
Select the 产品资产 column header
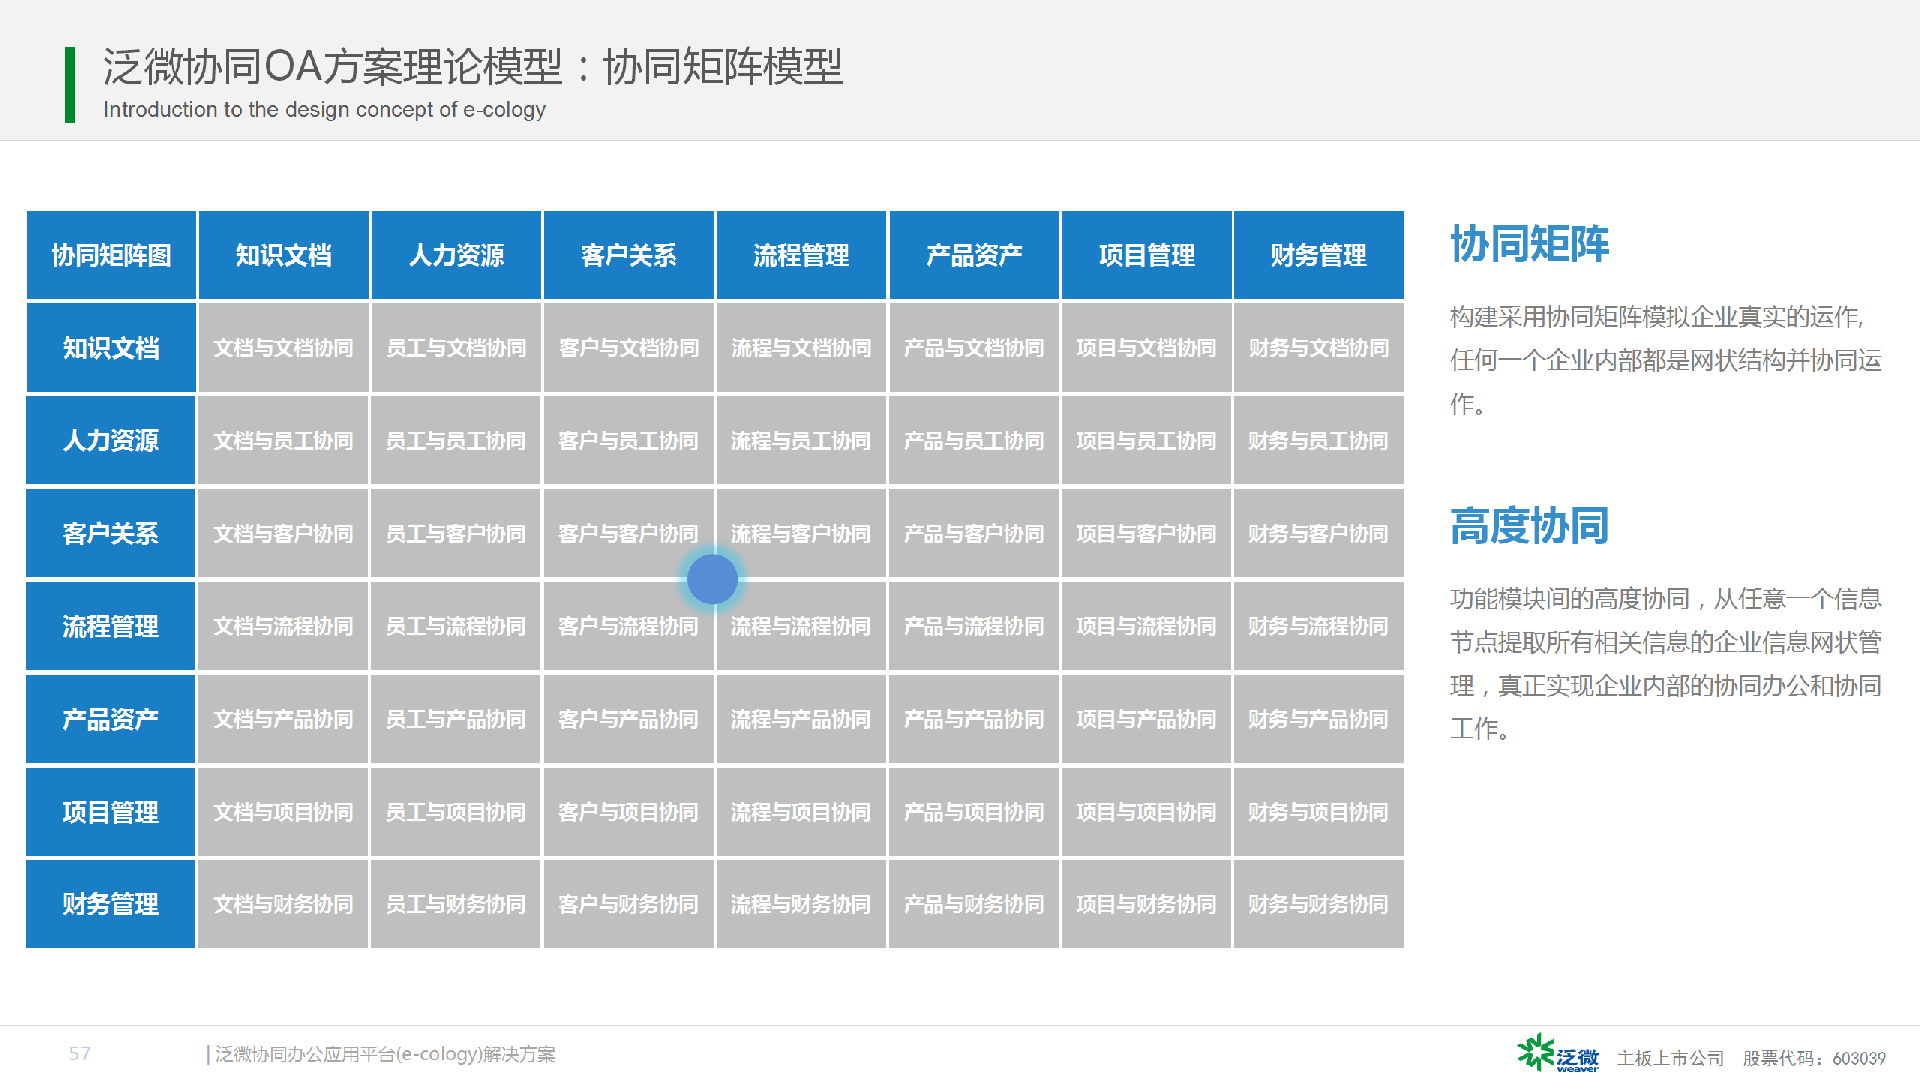(x=974, y=255)
